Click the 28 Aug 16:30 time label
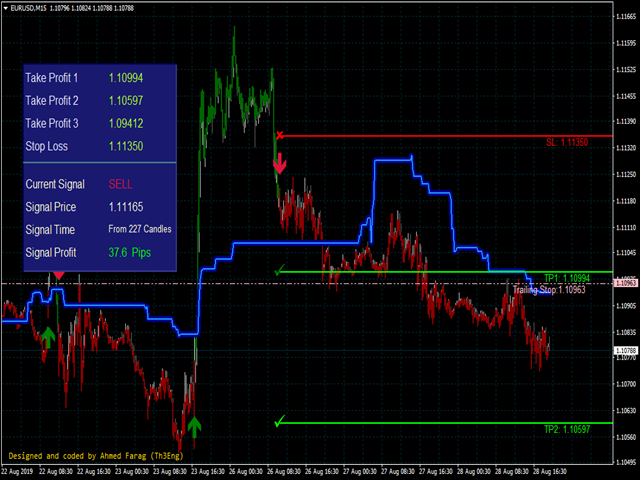 pyautogui.click(x=550, y=471)
